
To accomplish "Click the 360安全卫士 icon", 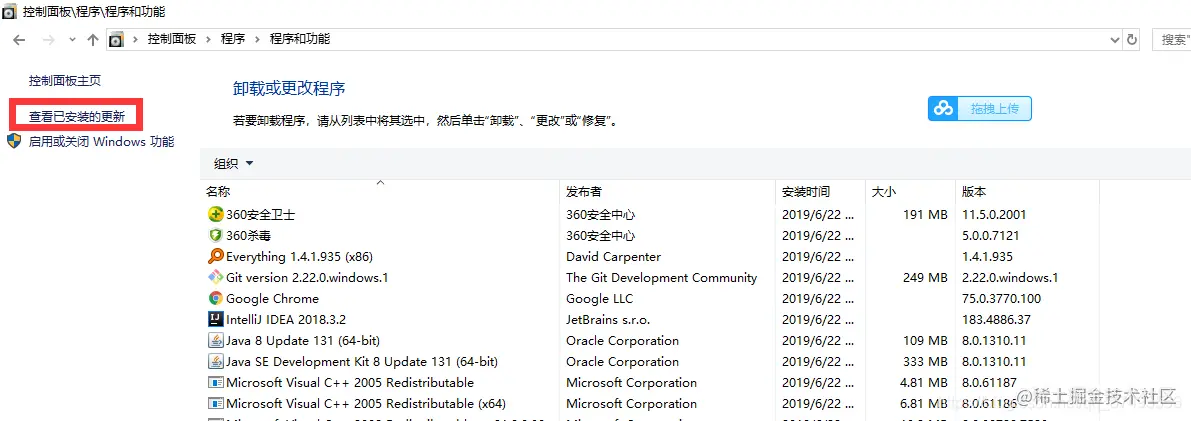I will coord(215,215).
